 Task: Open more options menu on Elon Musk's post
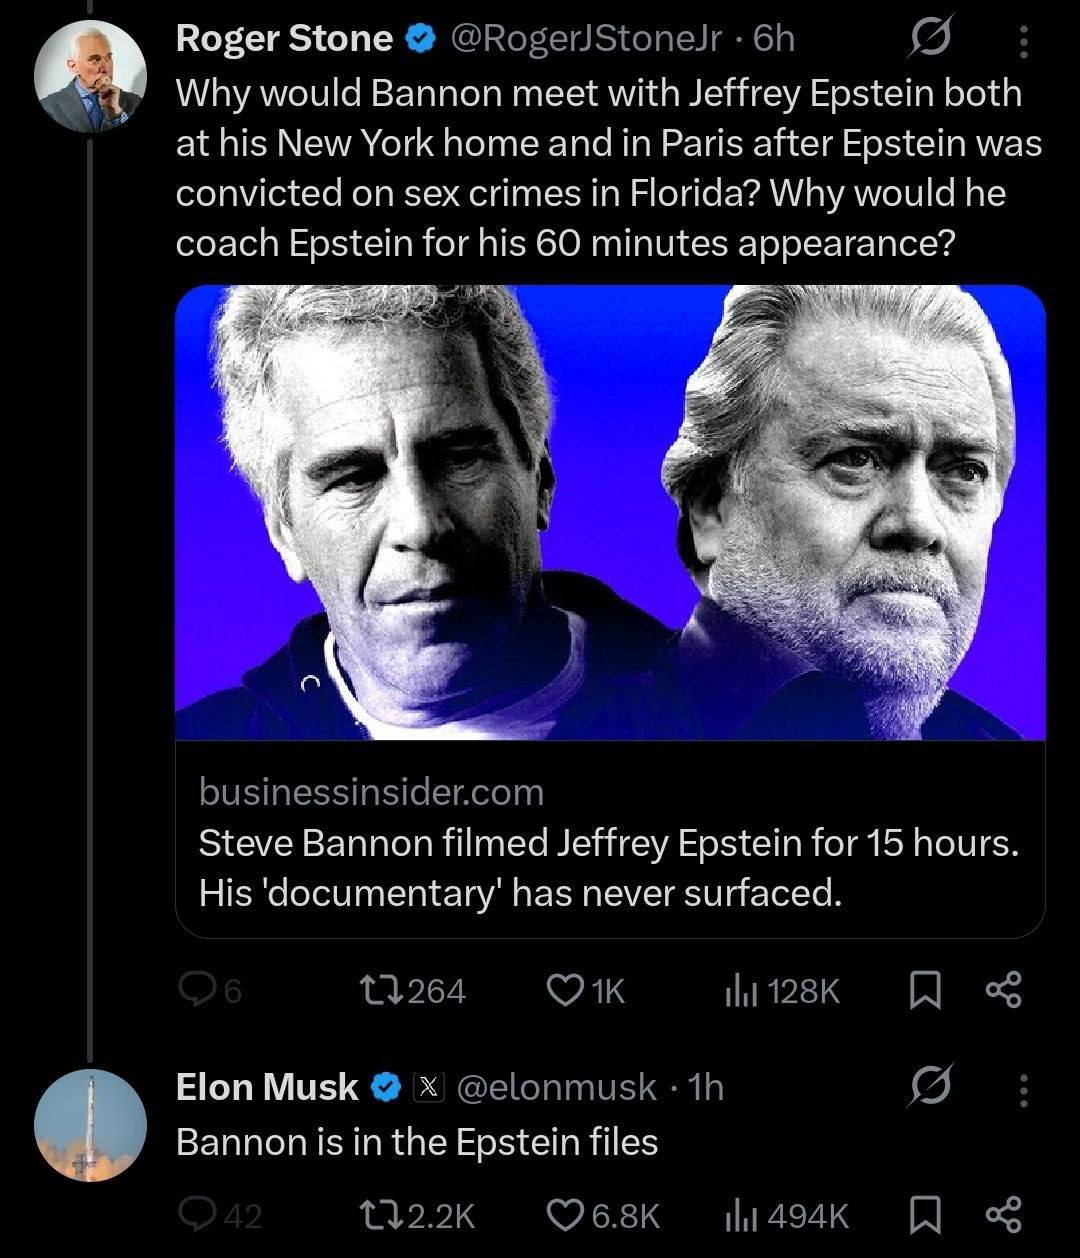[1022, 1088]
